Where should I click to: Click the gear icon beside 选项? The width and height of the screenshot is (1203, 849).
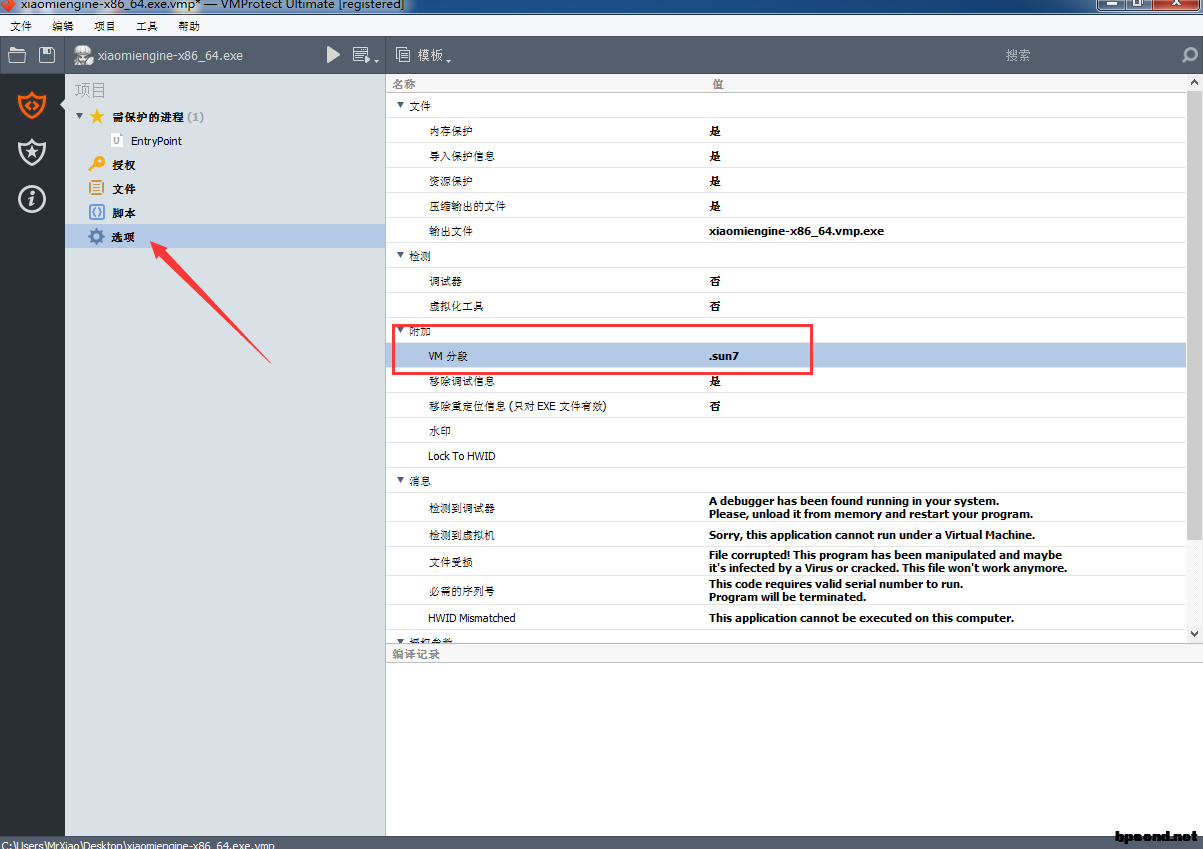click(97, 237)
